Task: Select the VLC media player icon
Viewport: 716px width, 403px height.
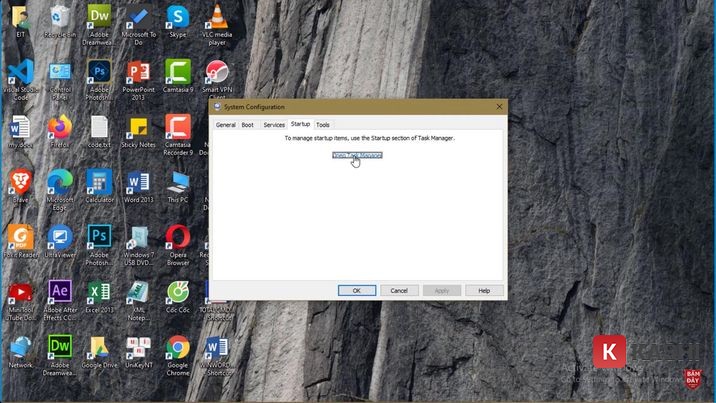Action: 217,25
